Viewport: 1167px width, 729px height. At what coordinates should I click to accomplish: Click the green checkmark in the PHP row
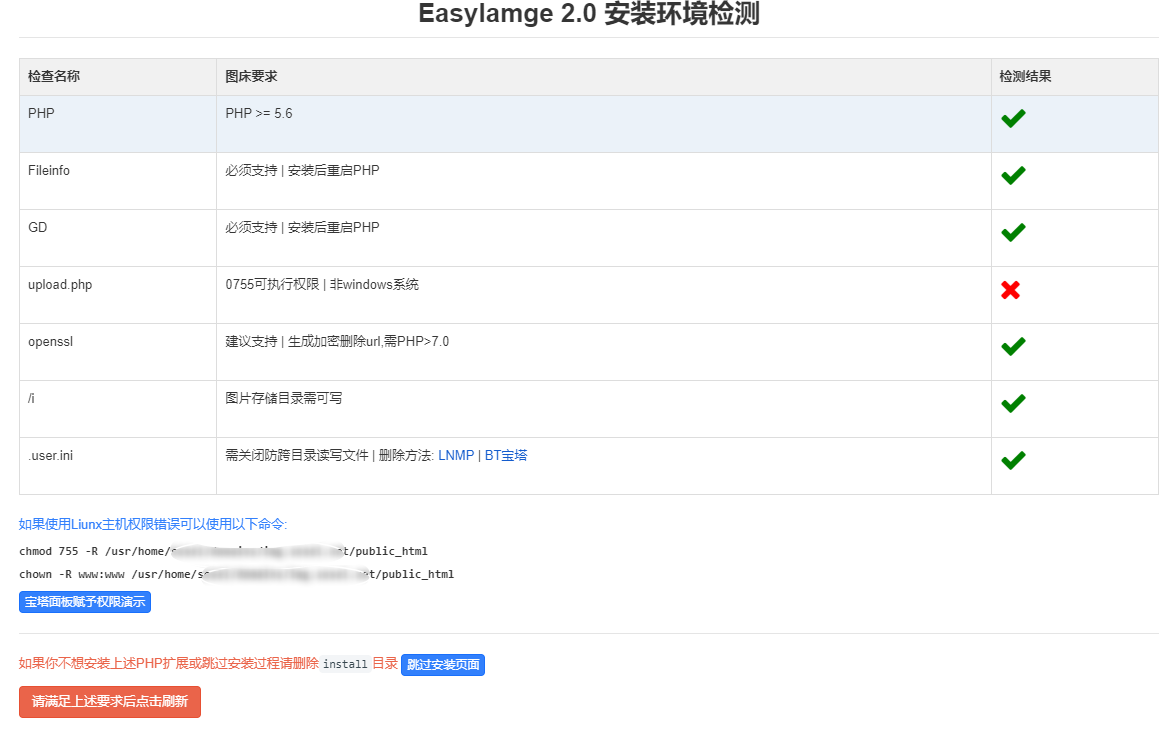click(1013, 118)
